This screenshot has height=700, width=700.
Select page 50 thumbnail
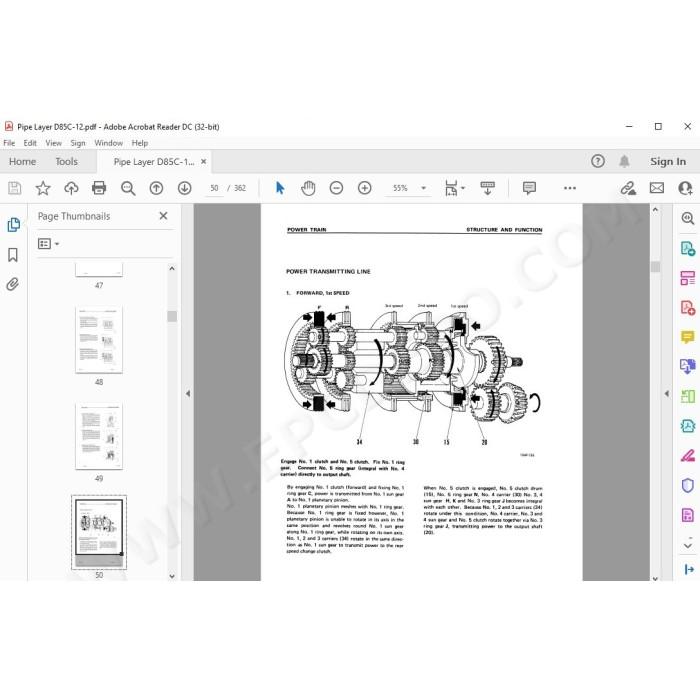(x=99, y=533)
